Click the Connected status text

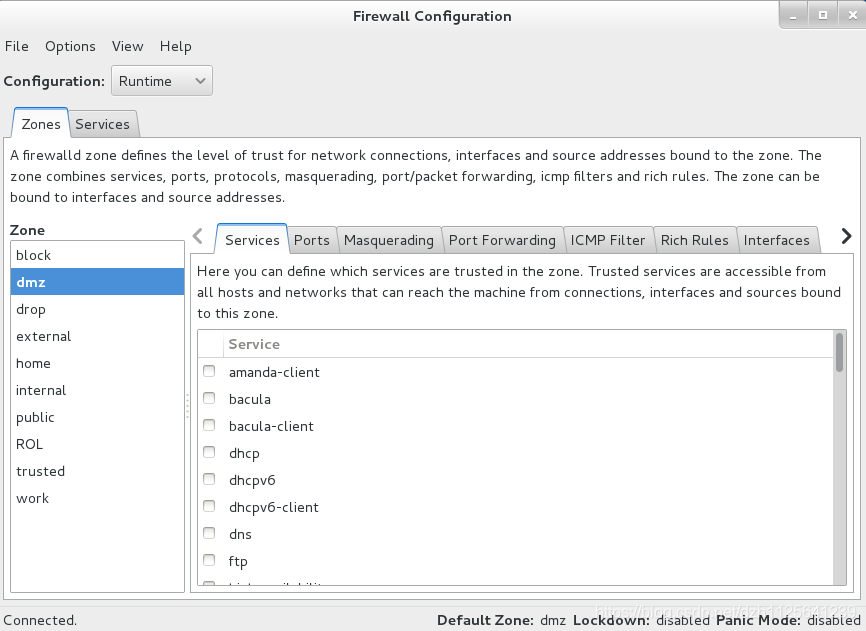point(40,620)
